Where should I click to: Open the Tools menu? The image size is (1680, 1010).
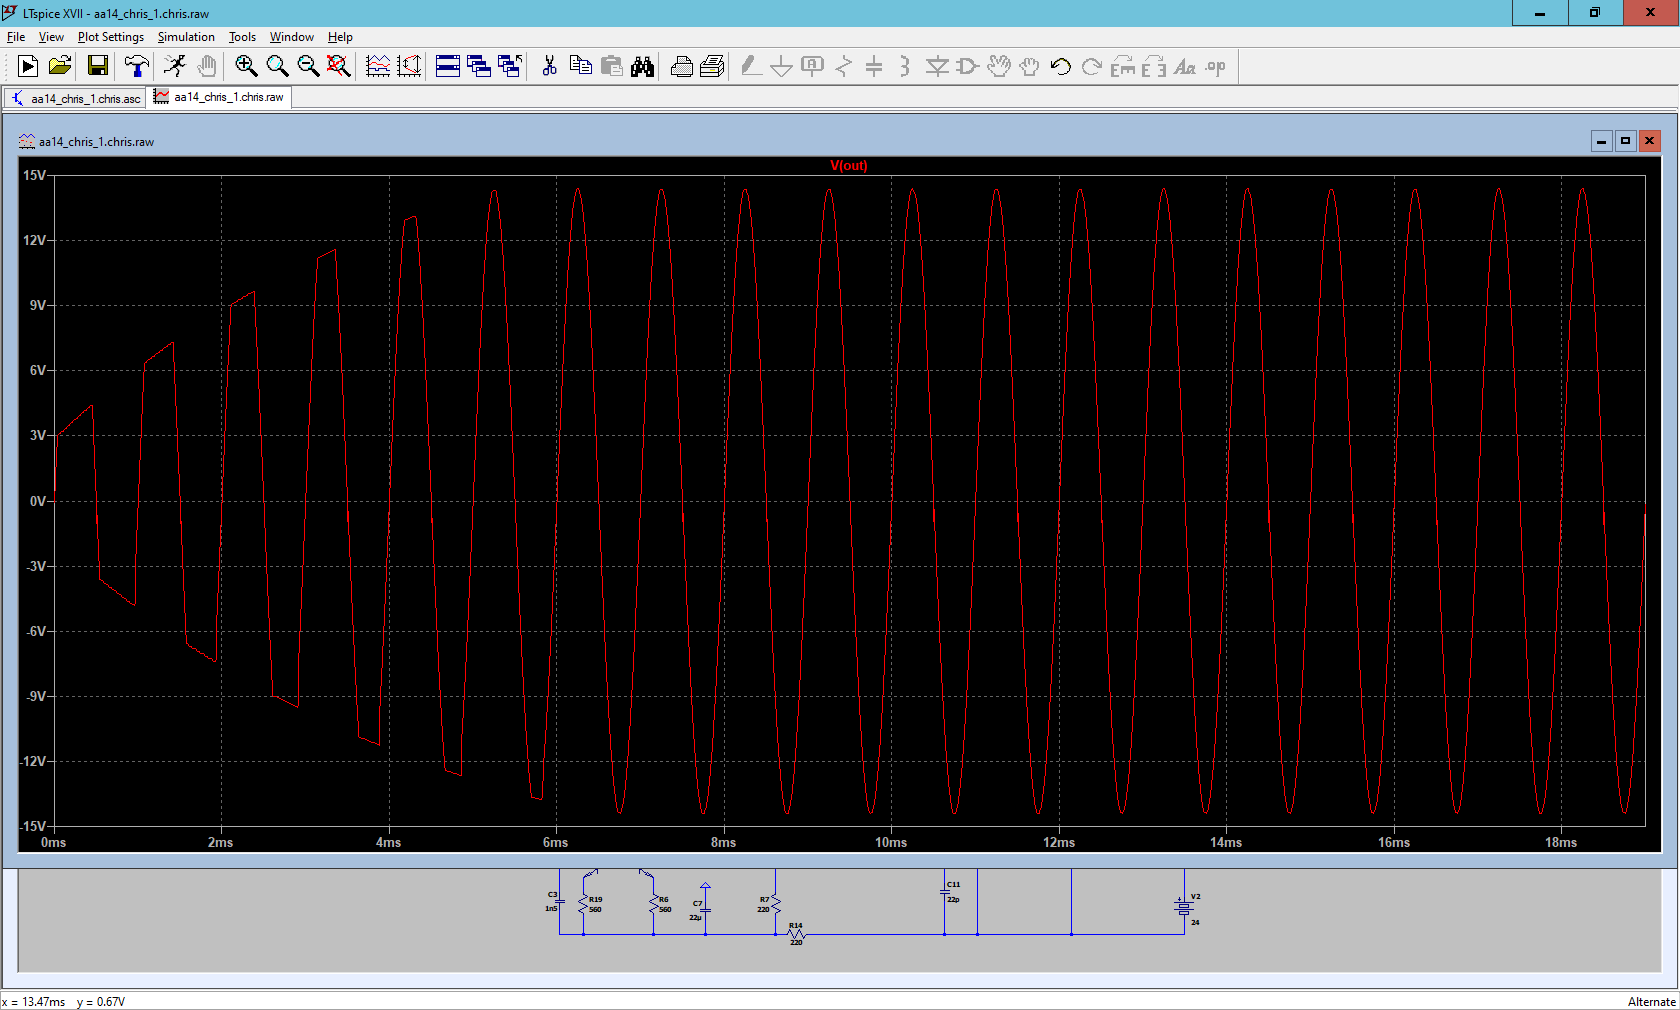point(242,37)
